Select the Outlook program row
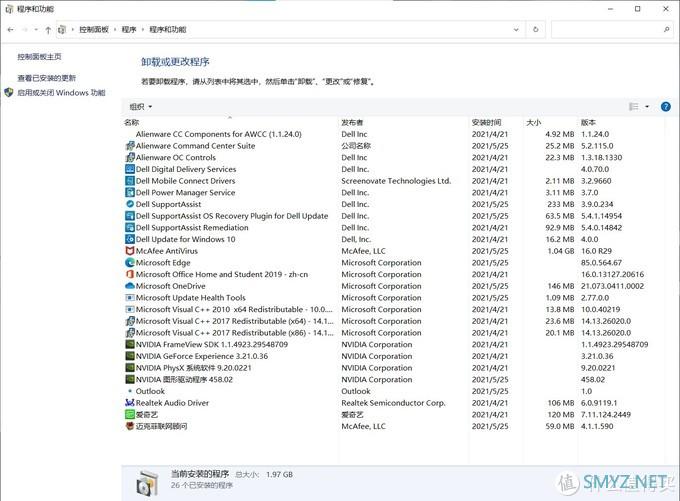 (x=393, y=391)
